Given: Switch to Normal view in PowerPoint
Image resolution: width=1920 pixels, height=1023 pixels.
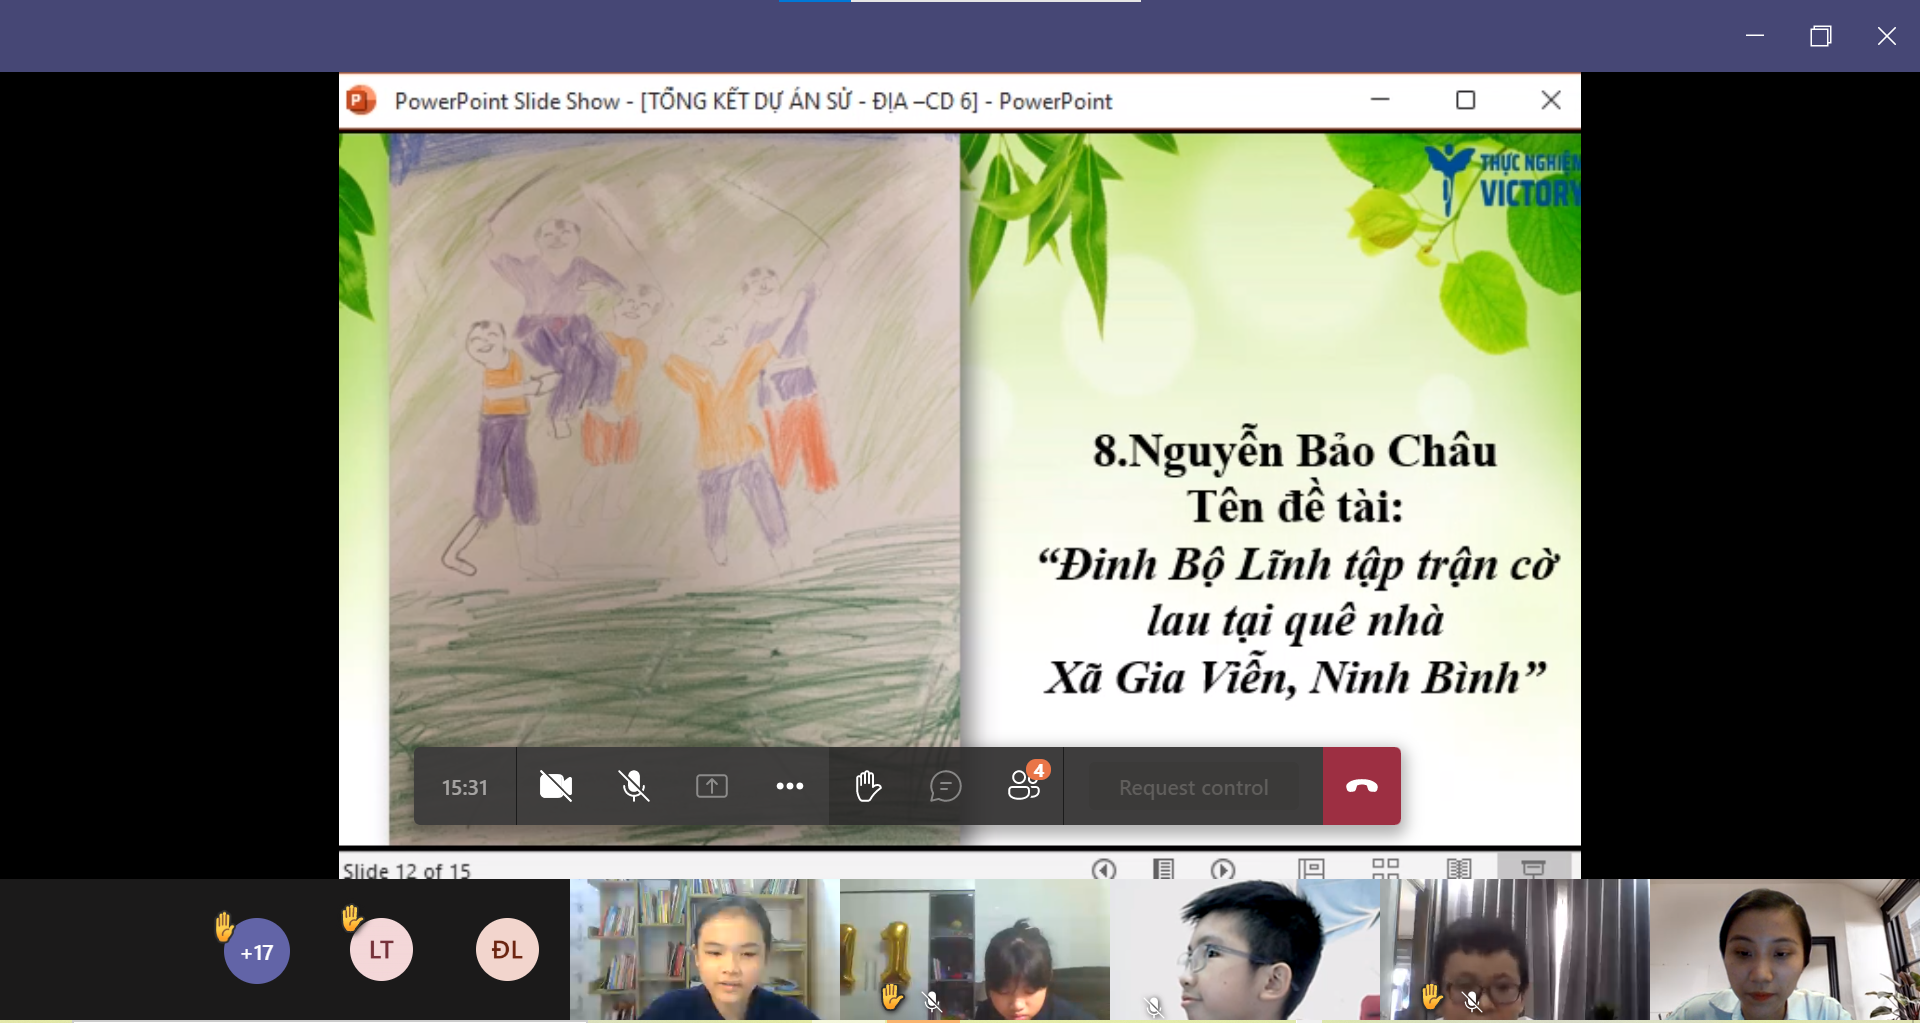Looking at the screenshot, I should coord(1311,869).
